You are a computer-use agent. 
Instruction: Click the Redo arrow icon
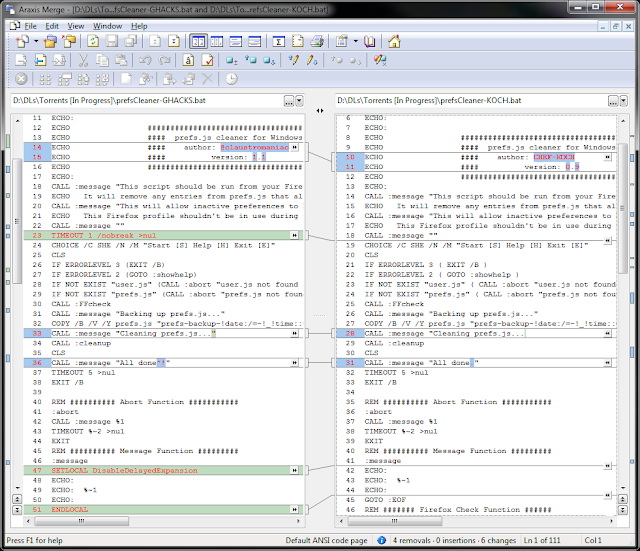pos(164,60)
